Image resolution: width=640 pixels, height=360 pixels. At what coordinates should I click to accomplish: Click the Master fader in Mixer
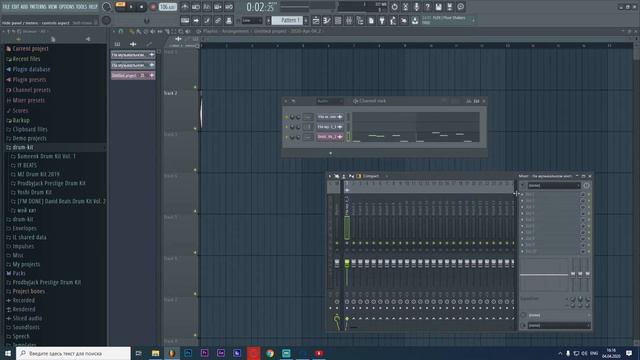(337, 263)
